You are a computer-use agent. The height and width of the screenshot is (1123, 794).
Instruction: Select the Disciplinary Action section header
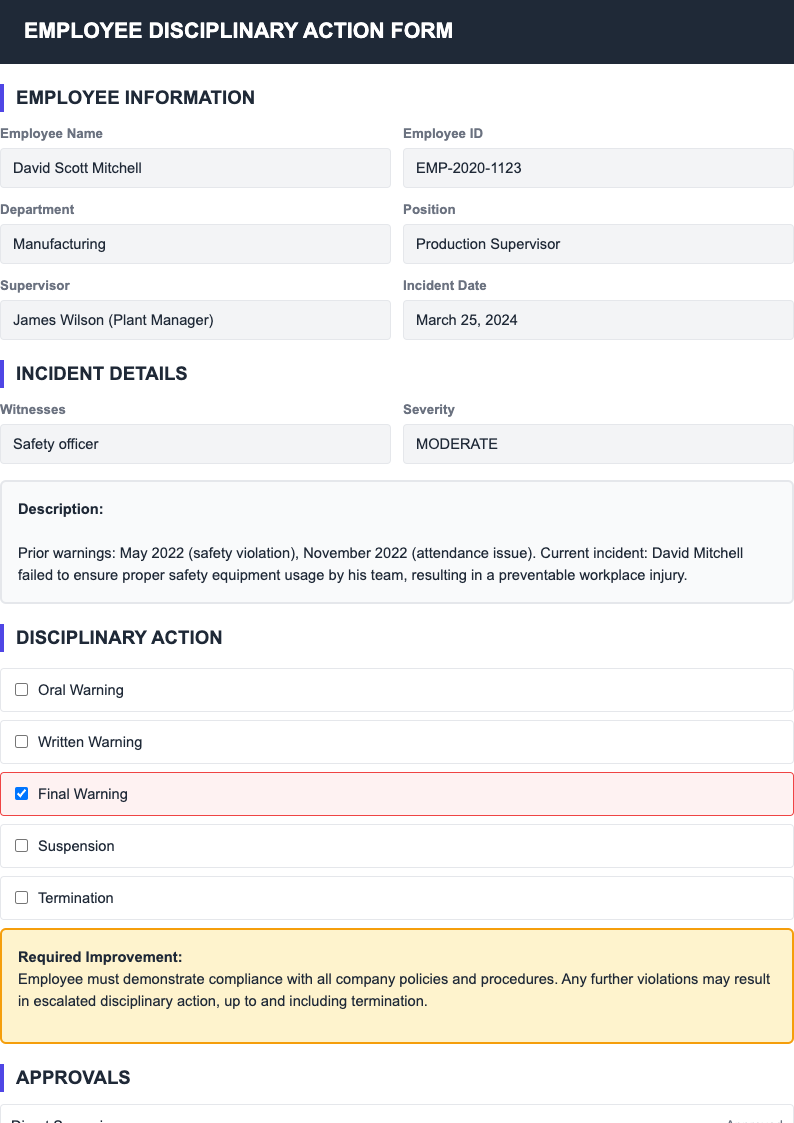click(117, 637)
